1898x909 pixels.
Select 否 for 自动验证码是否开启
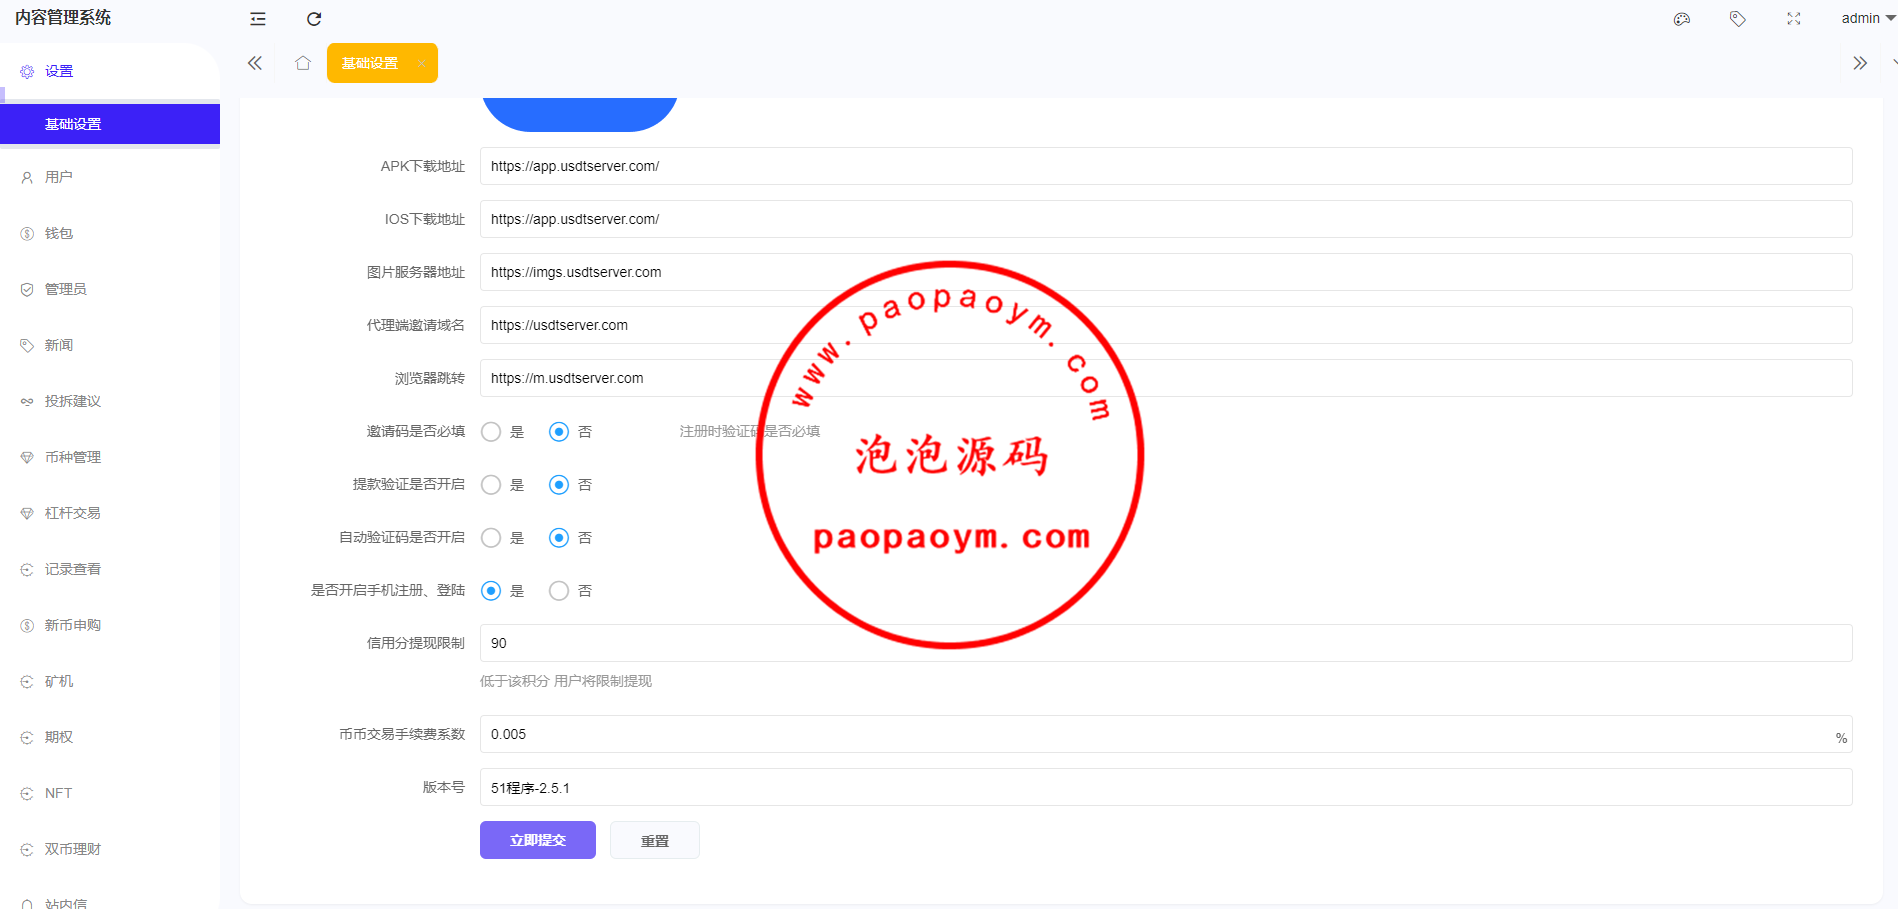559,538
